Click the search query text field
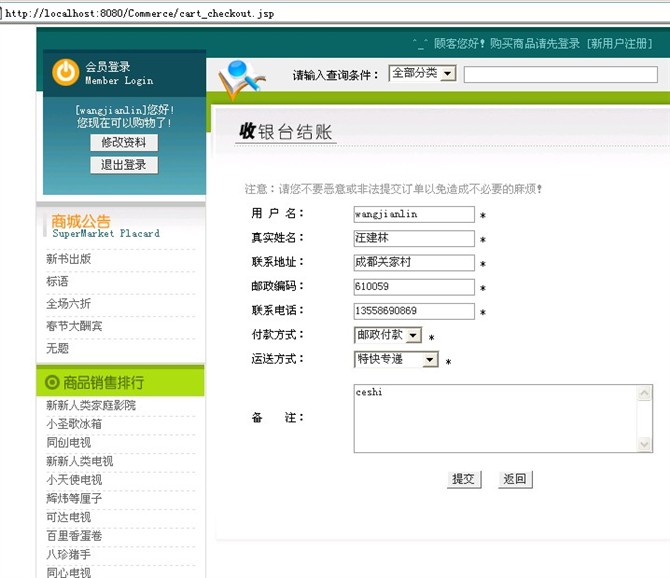 (561, 74)
